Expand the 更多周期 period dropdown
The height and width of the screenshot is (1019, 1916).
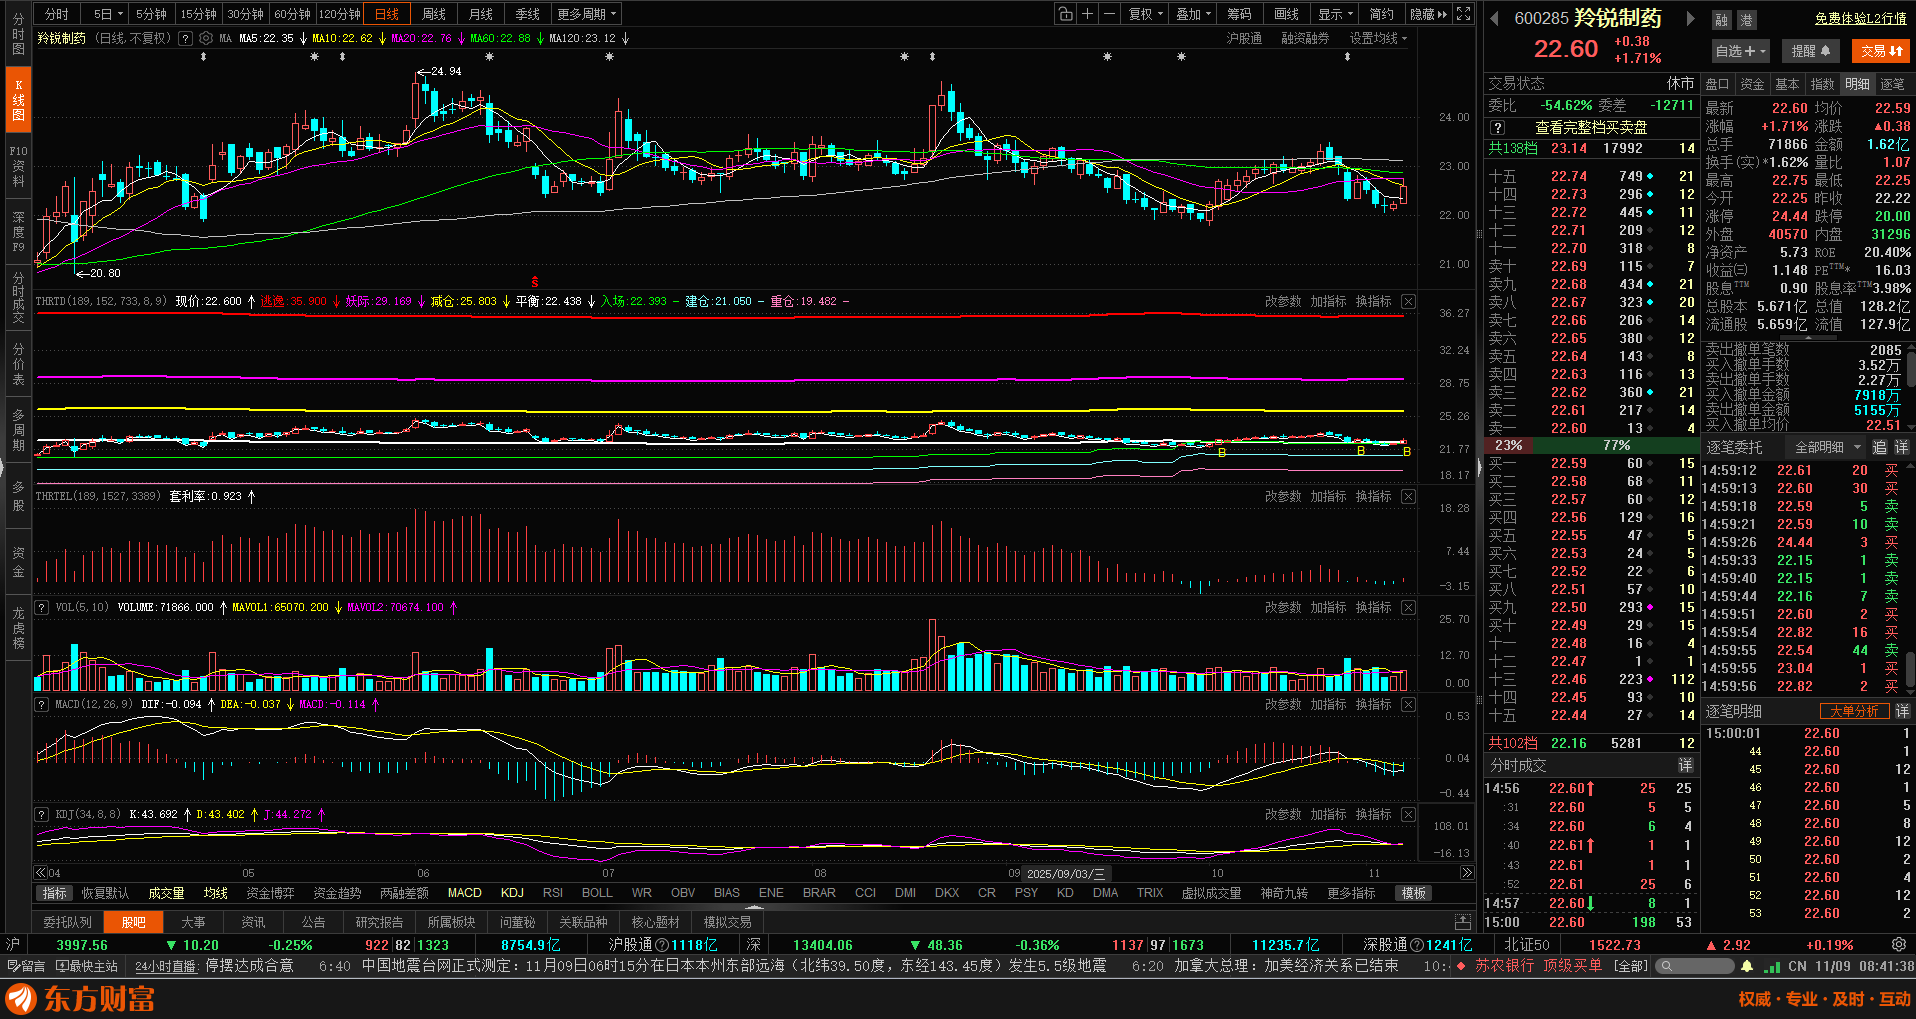coord(587,14)
